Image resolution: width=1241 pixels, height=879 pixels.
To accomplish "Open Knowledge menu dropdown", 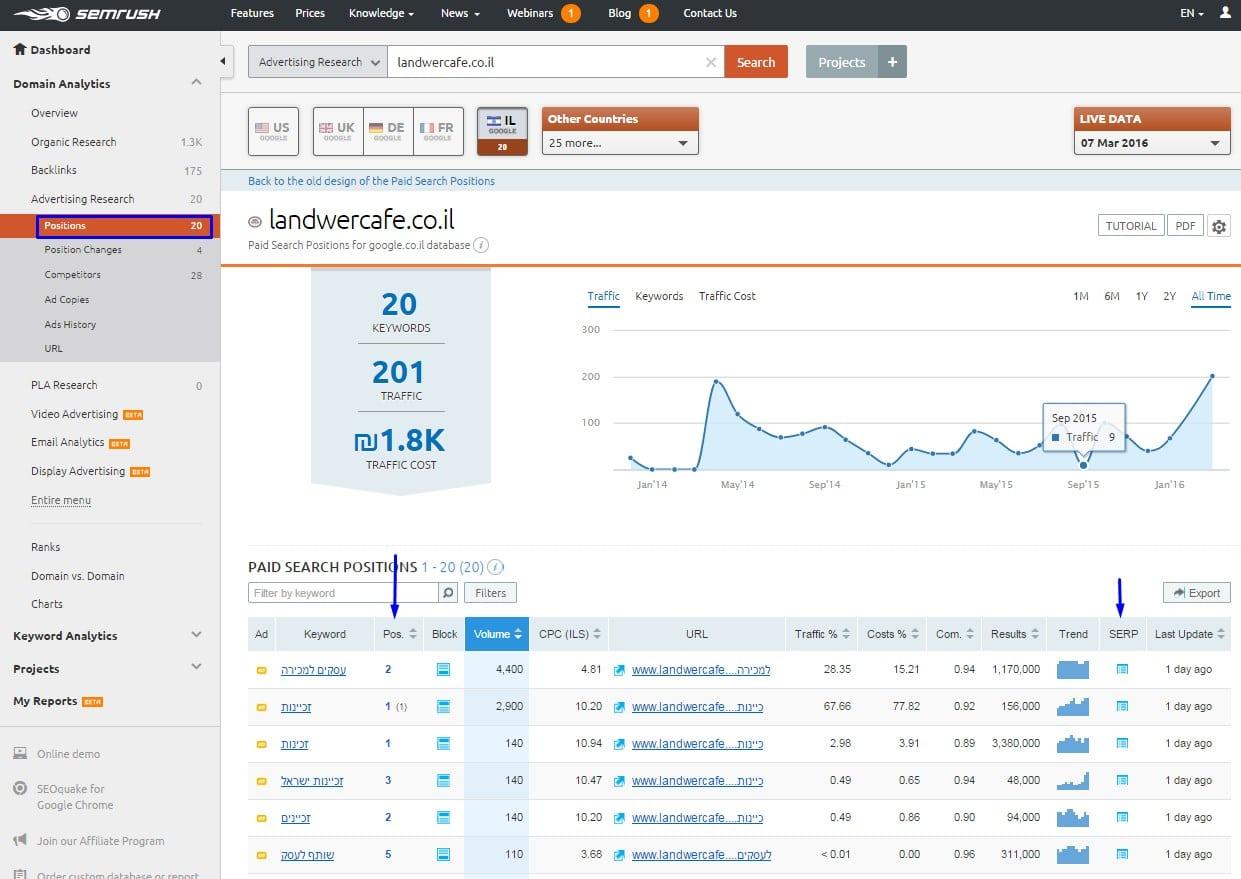I will coord(382,13).
